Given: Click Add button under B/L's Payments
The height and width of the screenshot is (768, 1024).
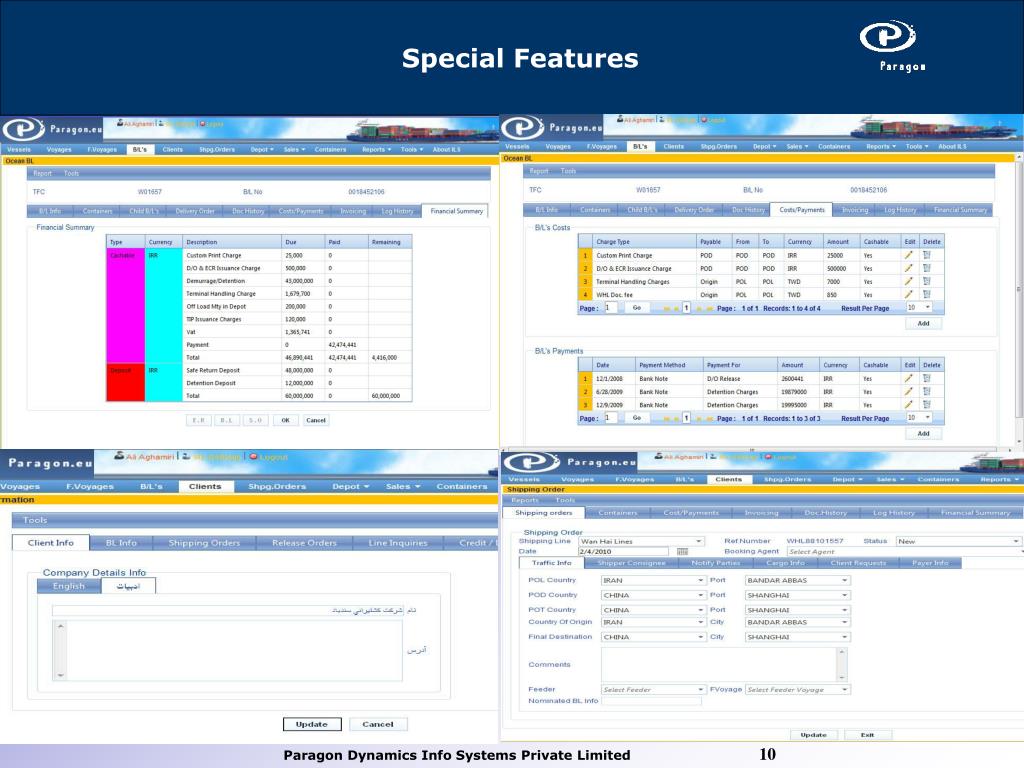Looking at the screenshot, I should (x=923, y=434).
